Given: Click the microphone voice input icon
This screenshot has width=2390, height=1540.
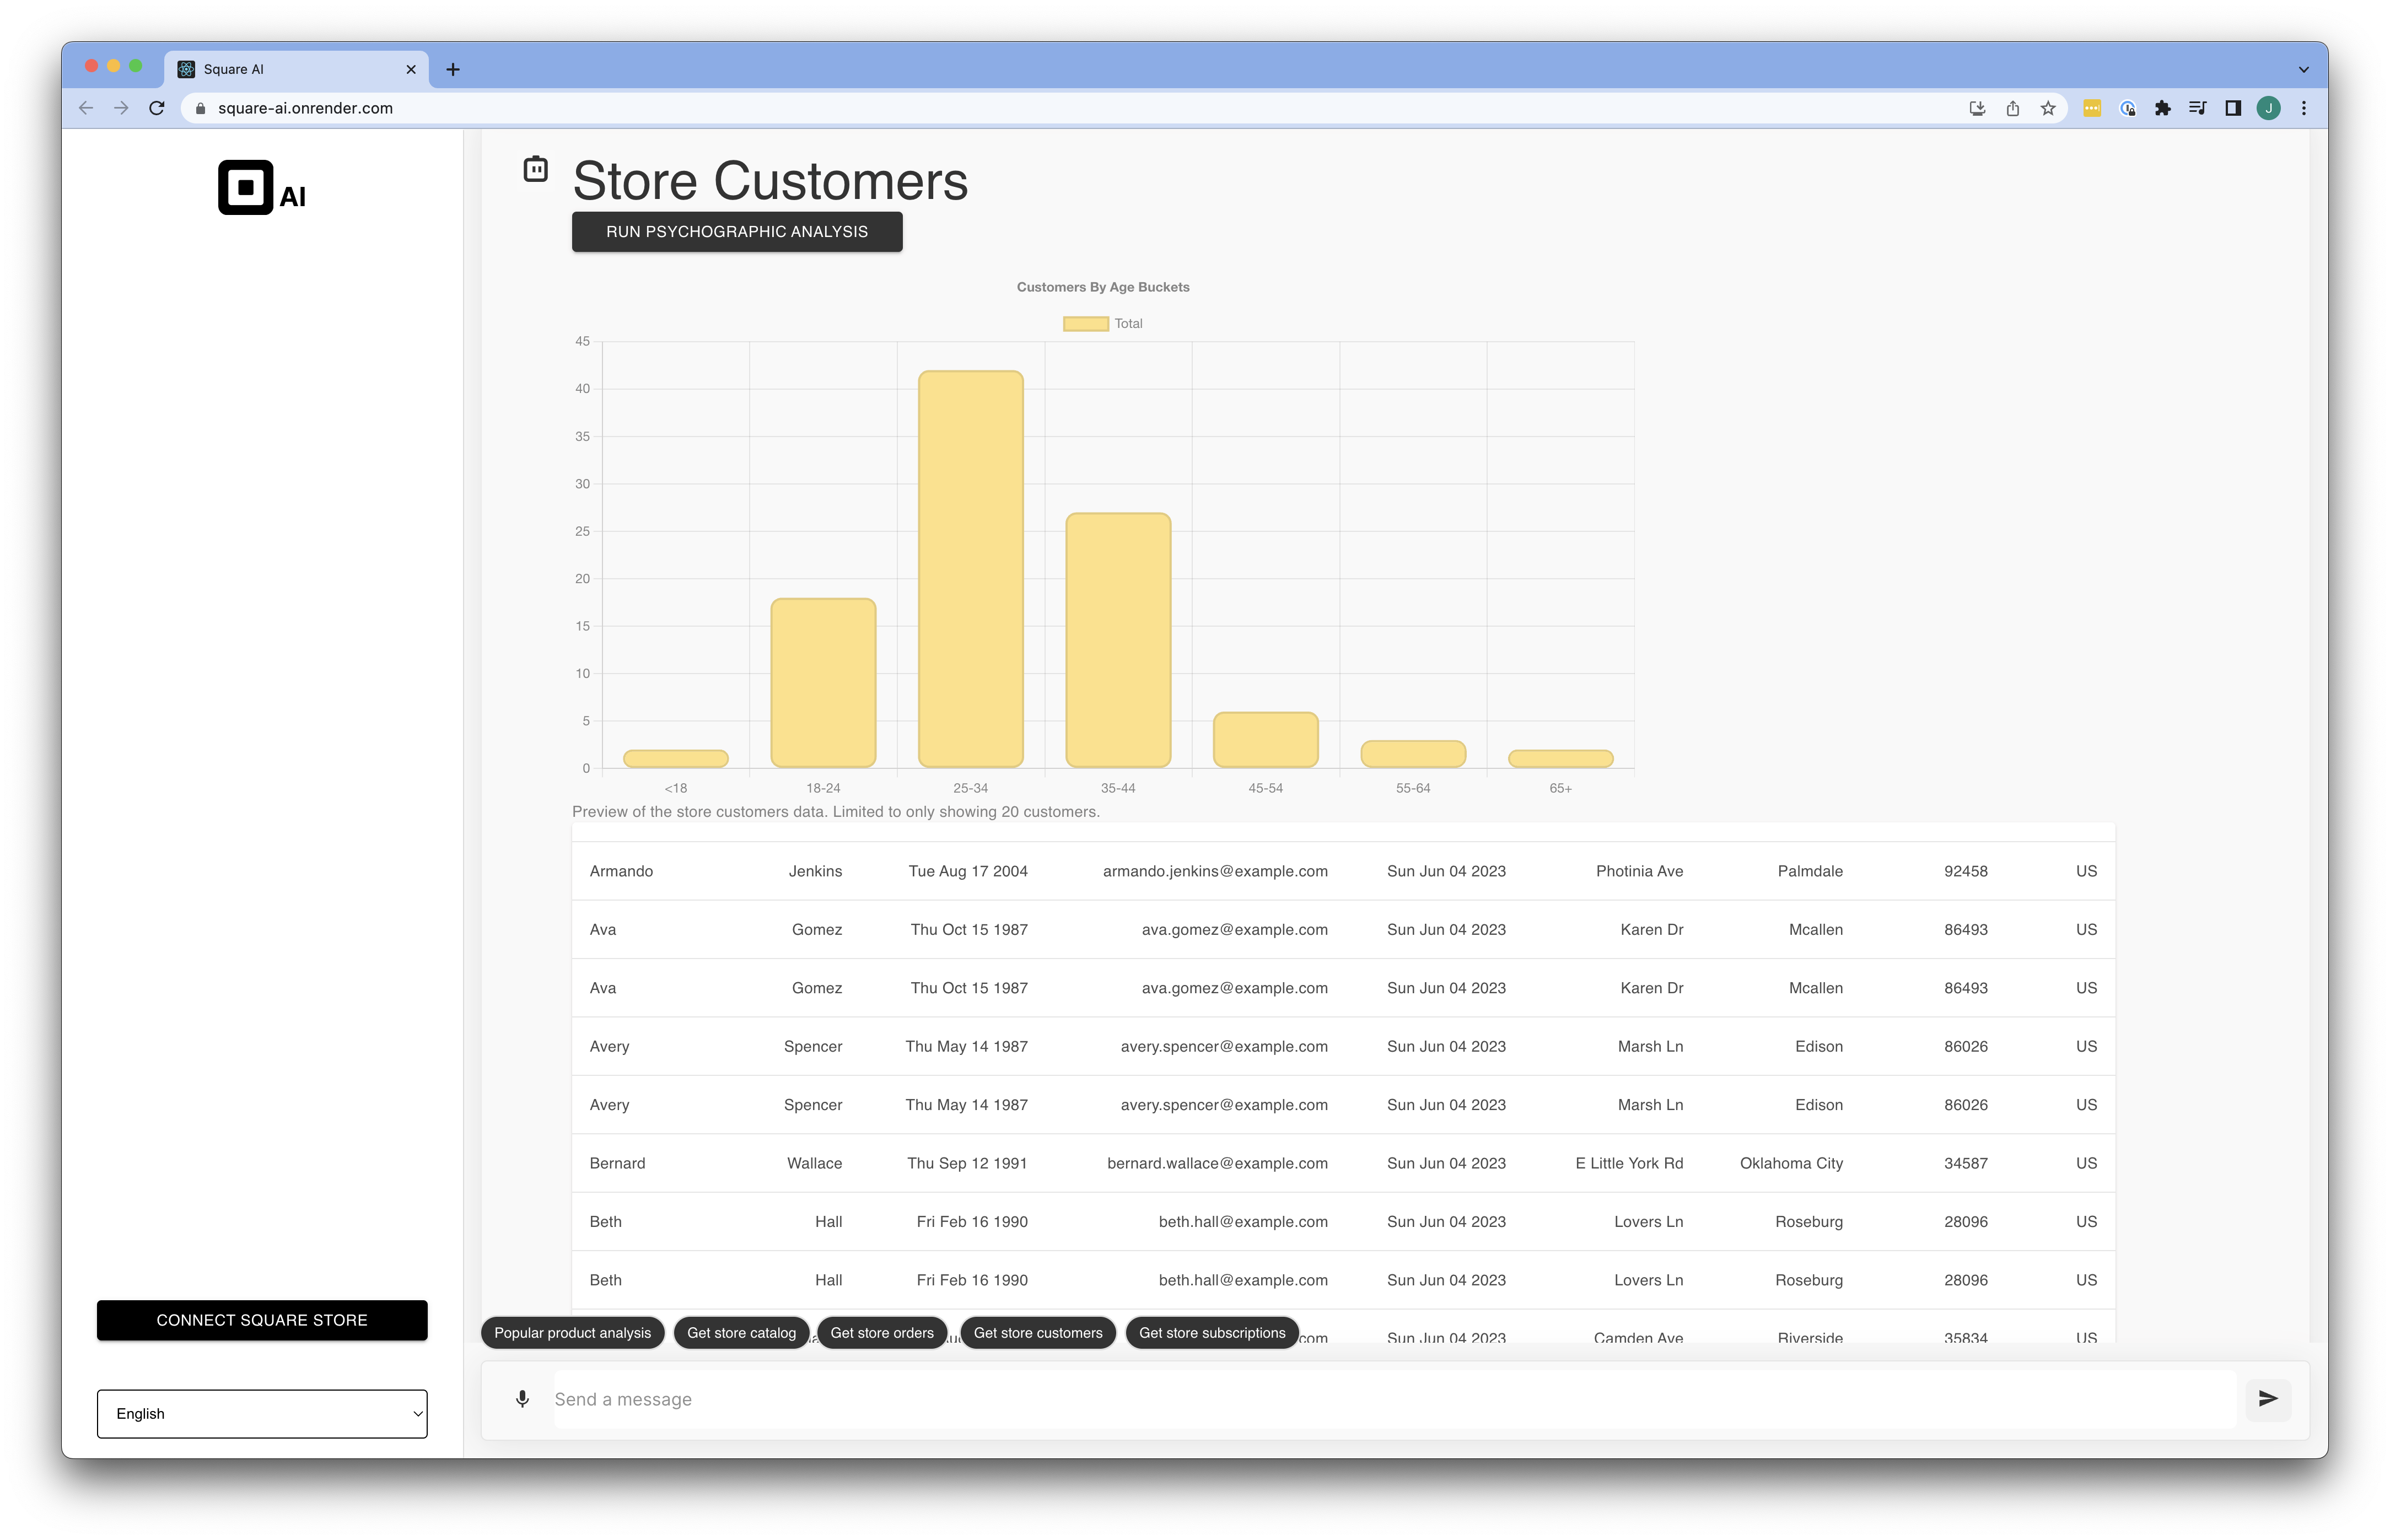Looking at the screenshot, I should (522, 1399).
